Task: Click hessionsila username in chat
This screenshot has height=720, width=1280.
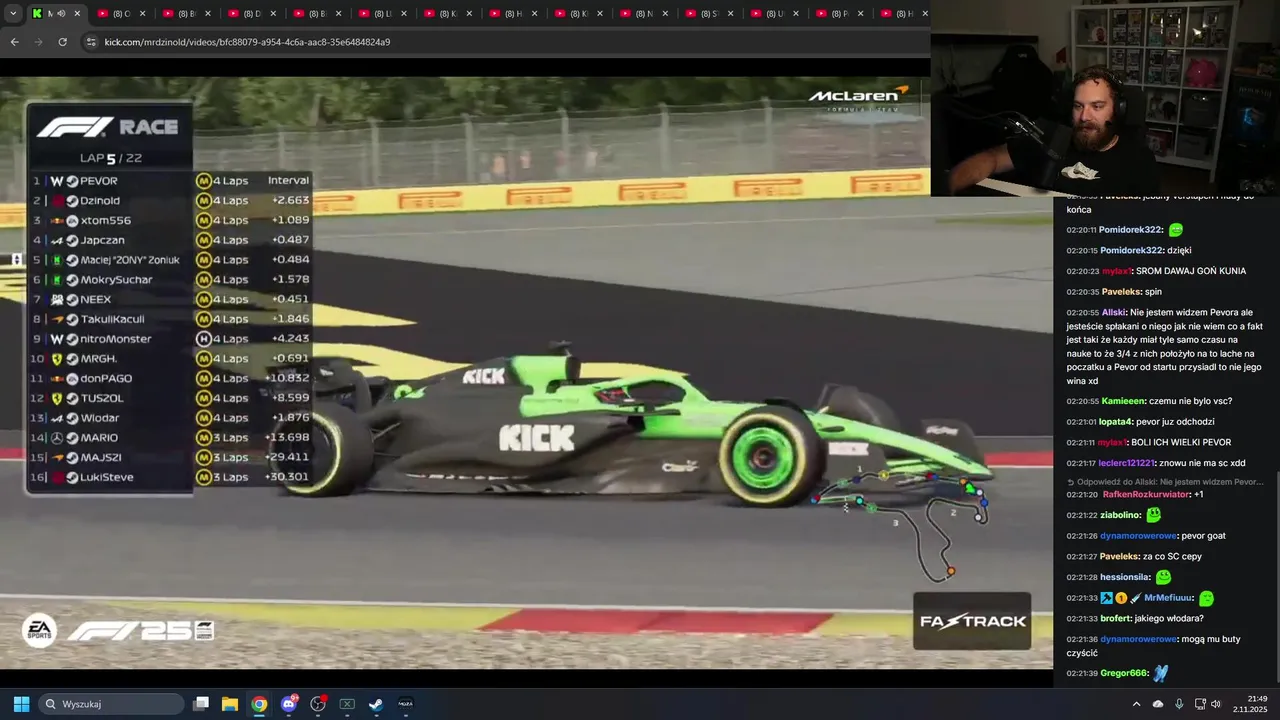Action: [1125, 577]
